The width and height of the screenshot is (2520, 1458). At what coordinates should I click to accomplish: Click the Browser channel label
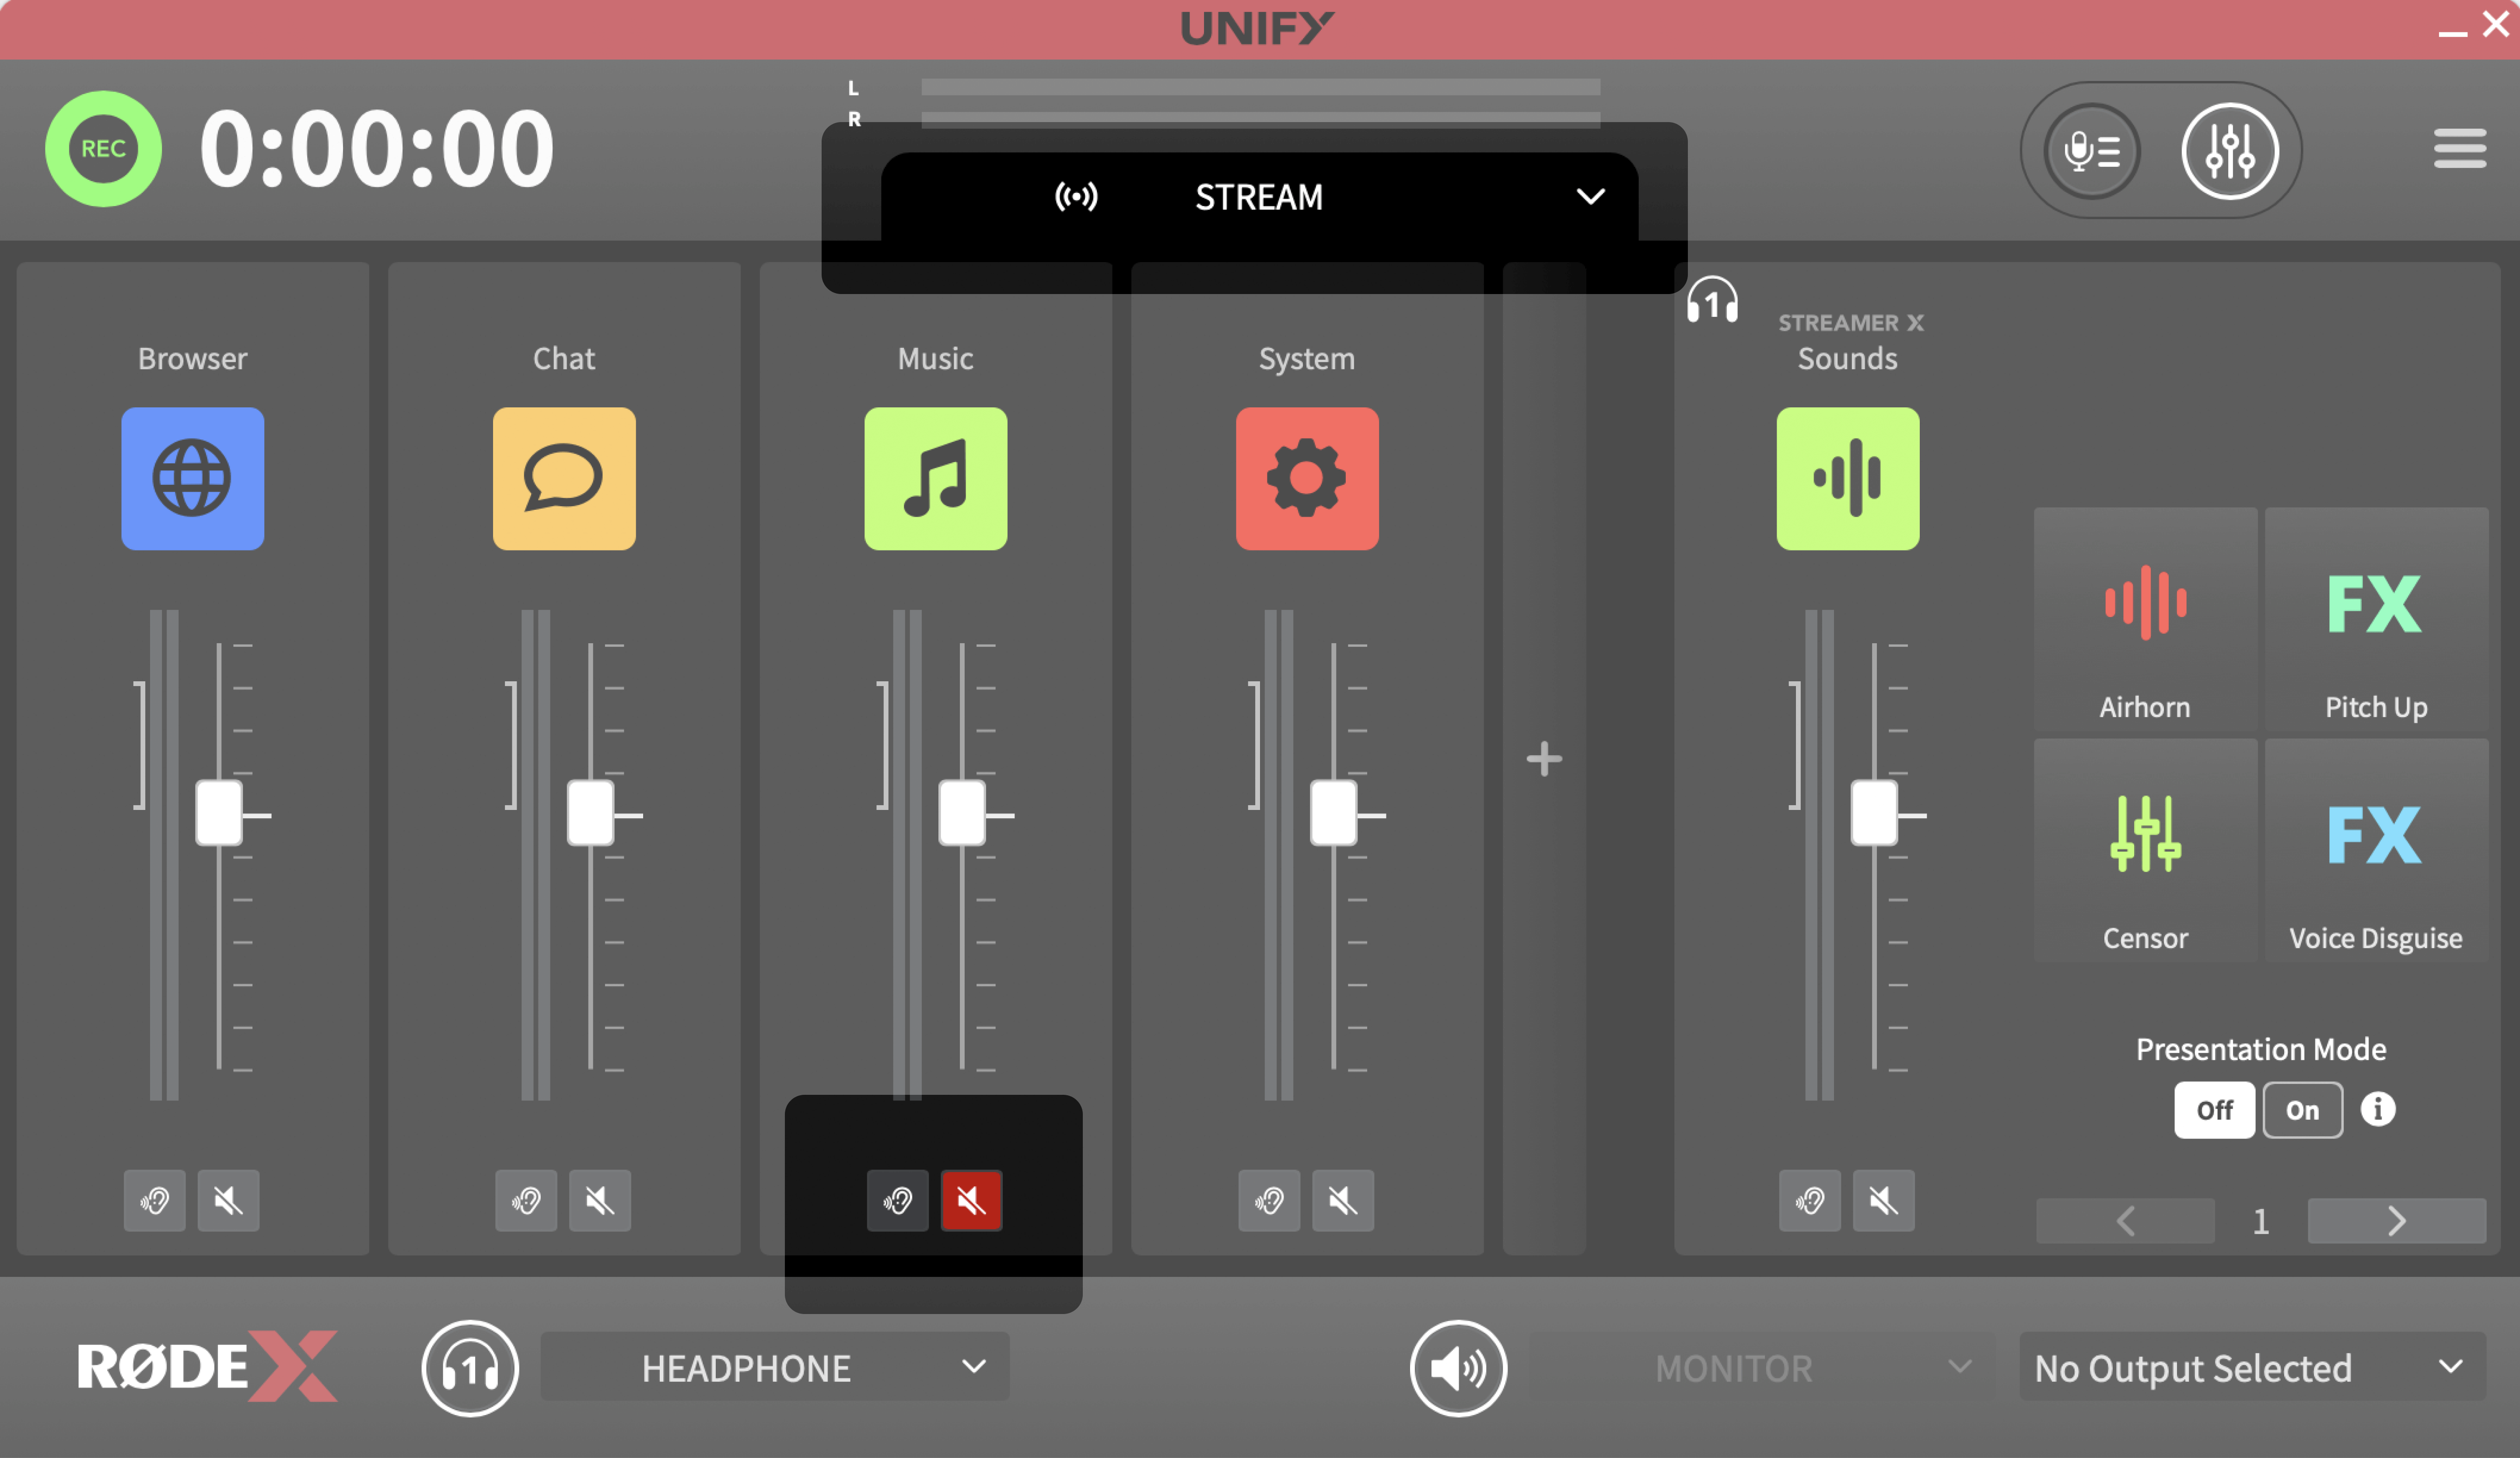pos(193,359)
